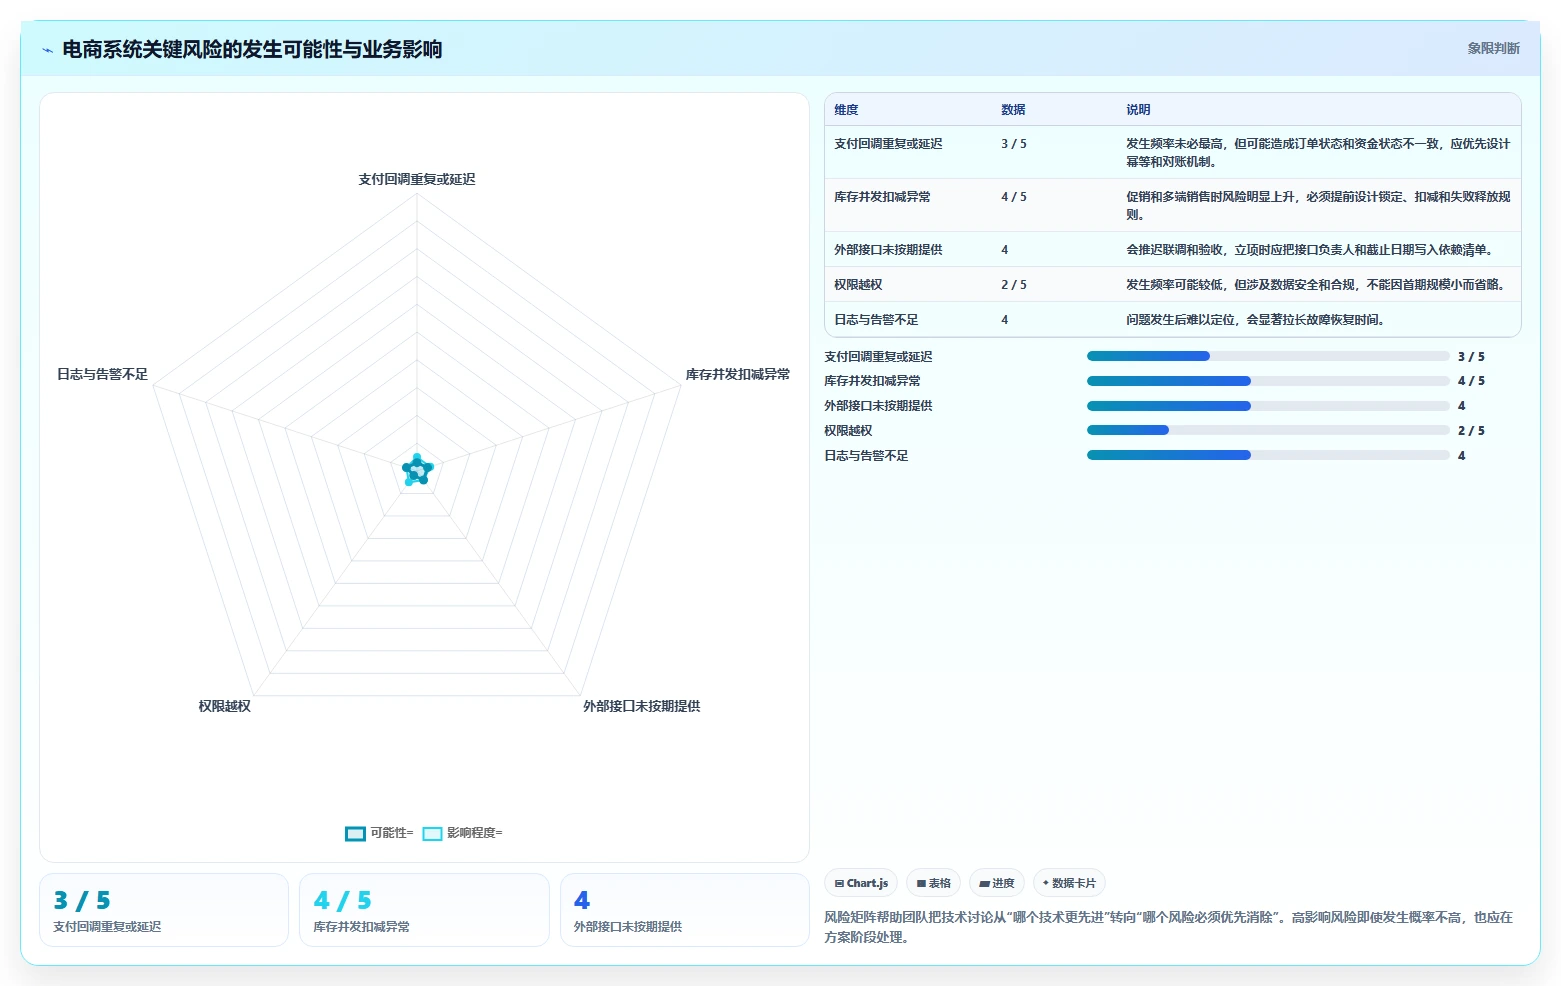Select the 支付回调重复或延迟 table row name
The height and width of the screenshot is (986, 1561).
[x=888, y=144]
